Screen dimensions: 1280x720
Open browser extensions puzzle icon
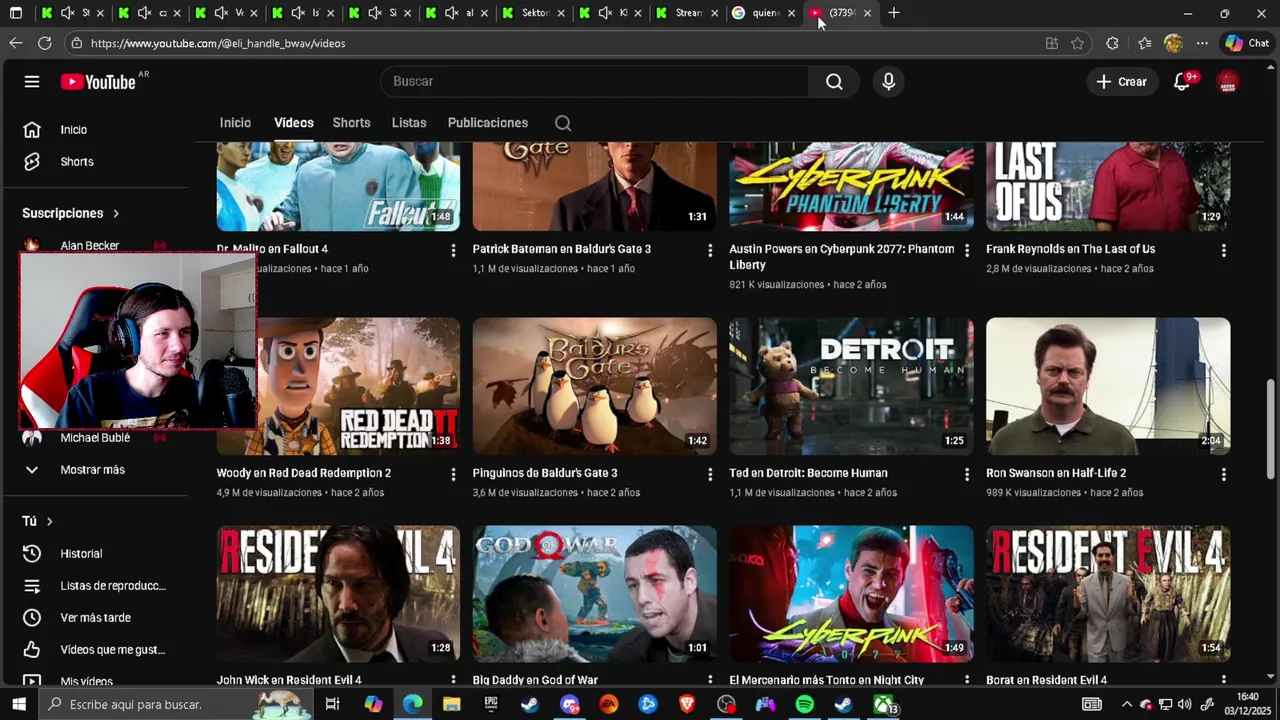point(1112,43)
